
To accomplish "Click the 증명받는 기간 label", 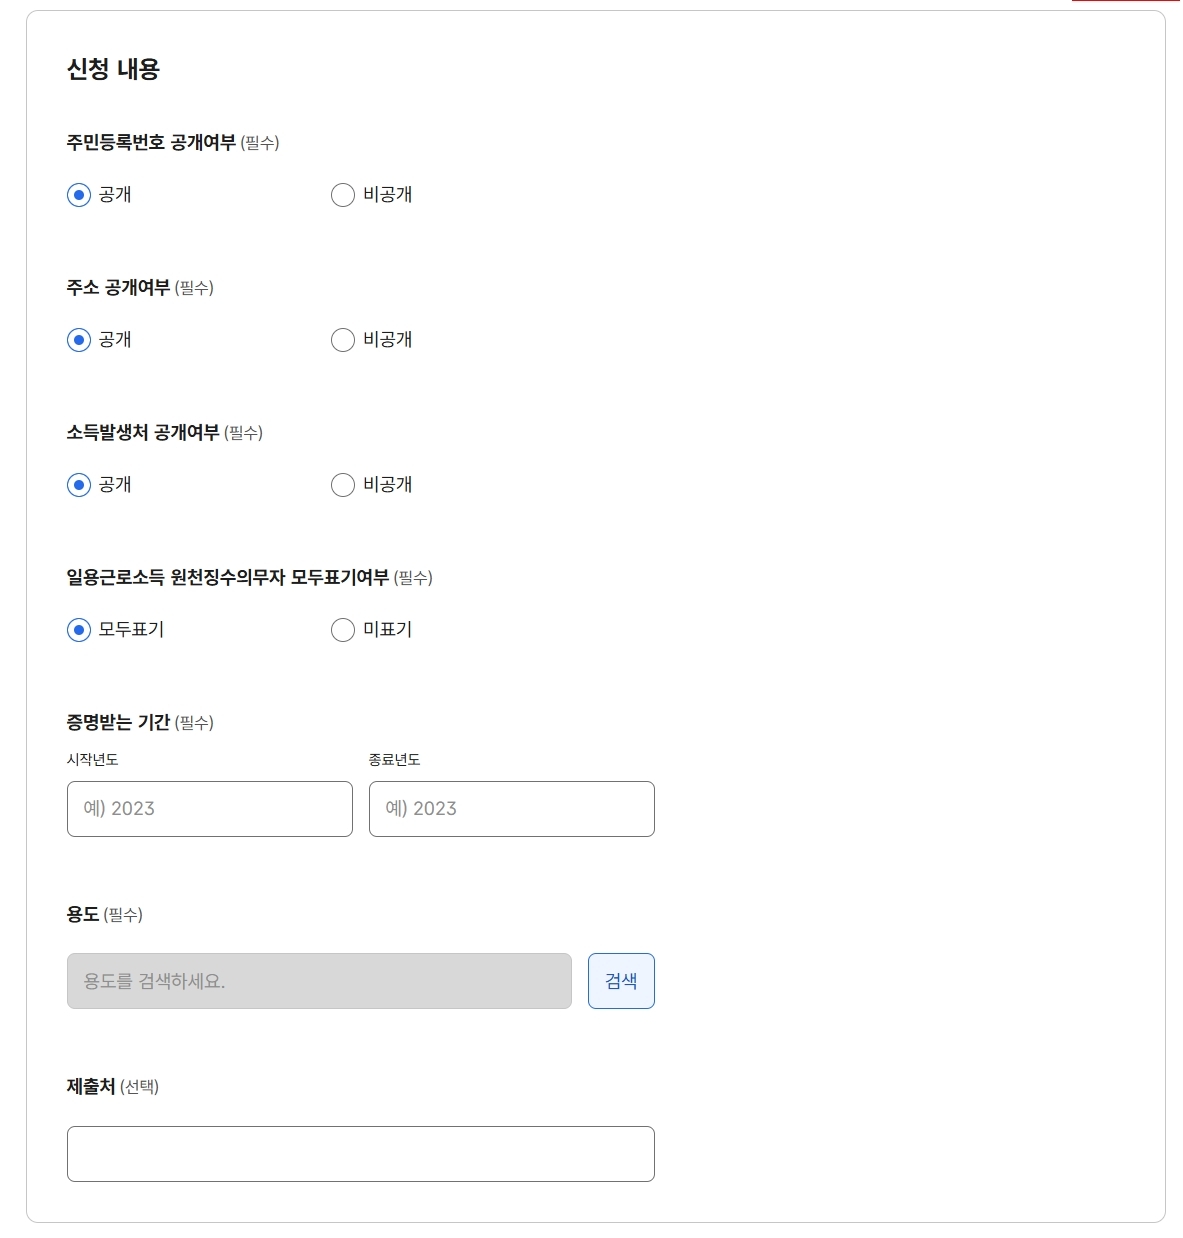I will pos(117,721).
